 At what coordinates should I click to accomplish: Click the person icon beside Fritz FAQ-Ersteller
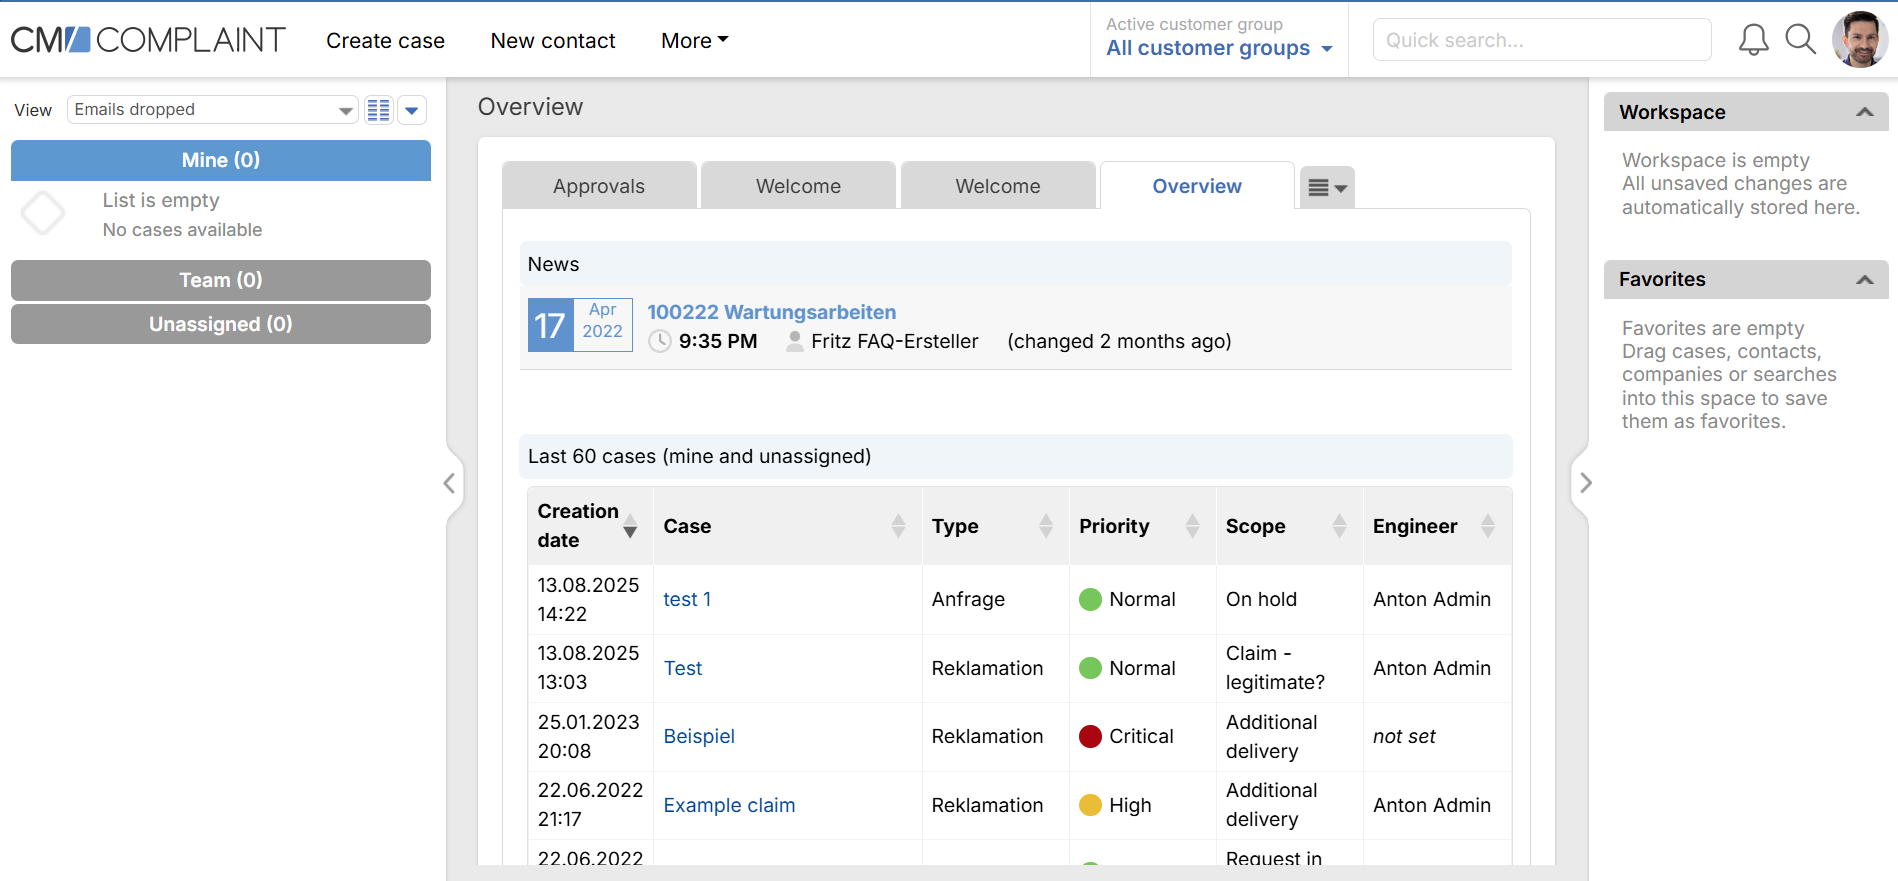(795, 341)
